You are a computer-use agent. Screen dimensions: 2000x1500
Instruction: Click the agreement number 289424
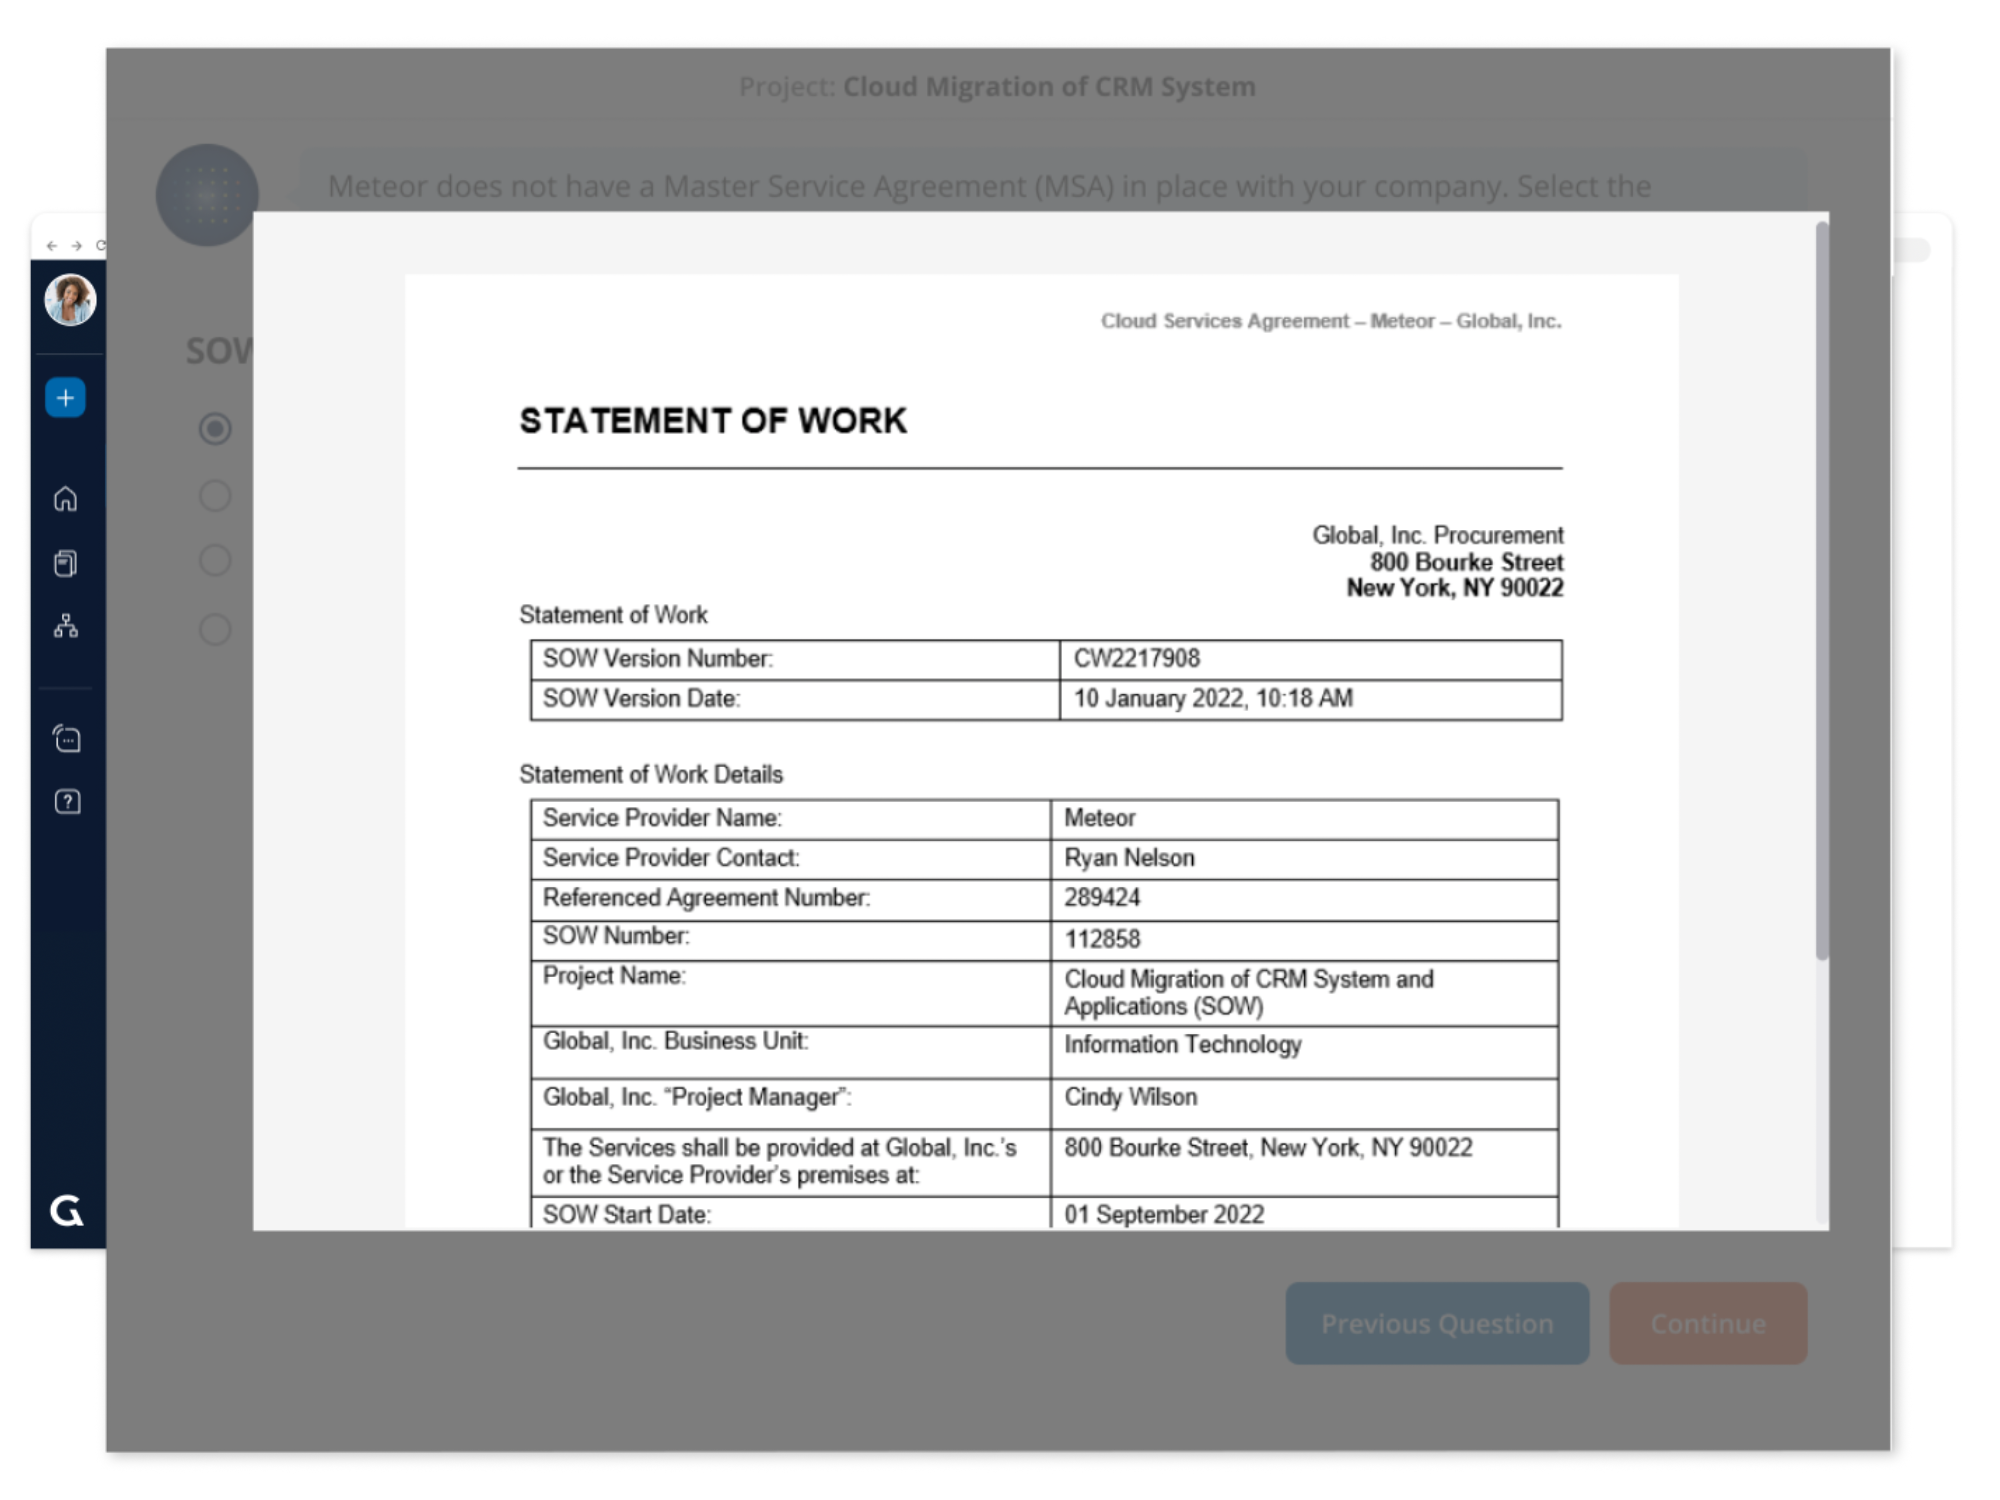point(1102,897)
